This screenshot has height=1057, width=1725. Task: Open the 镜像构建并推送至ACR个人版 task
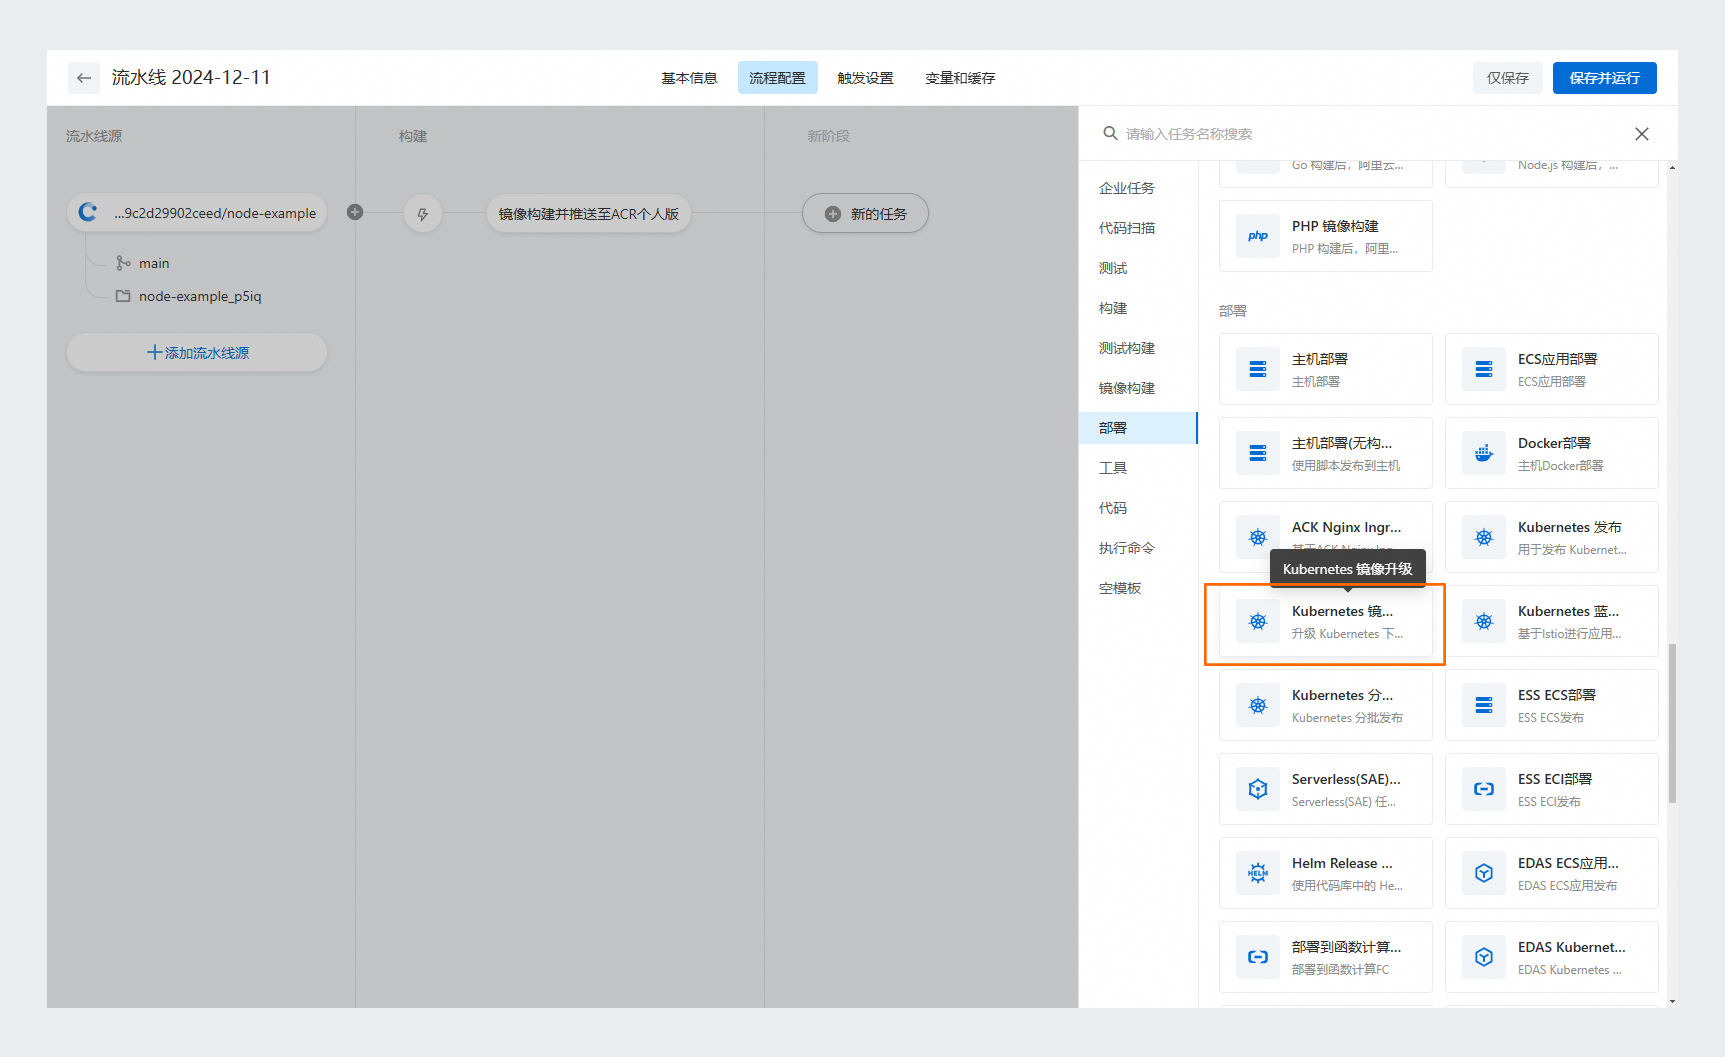click(589, 214)
